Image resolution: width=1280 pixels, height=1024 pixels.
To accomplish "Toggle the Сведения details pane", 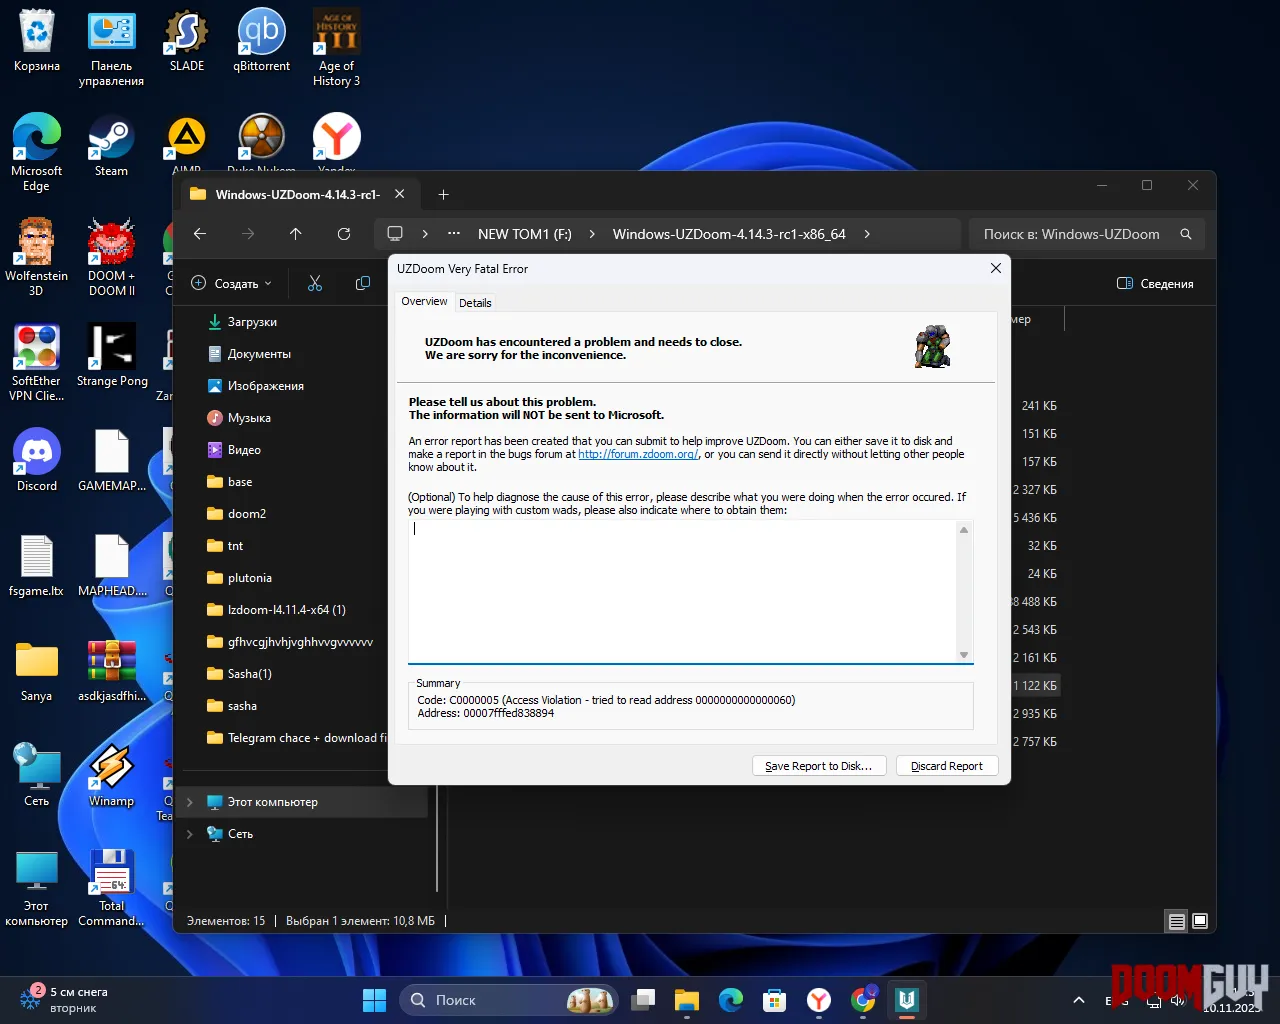I will click(1155, 284).
